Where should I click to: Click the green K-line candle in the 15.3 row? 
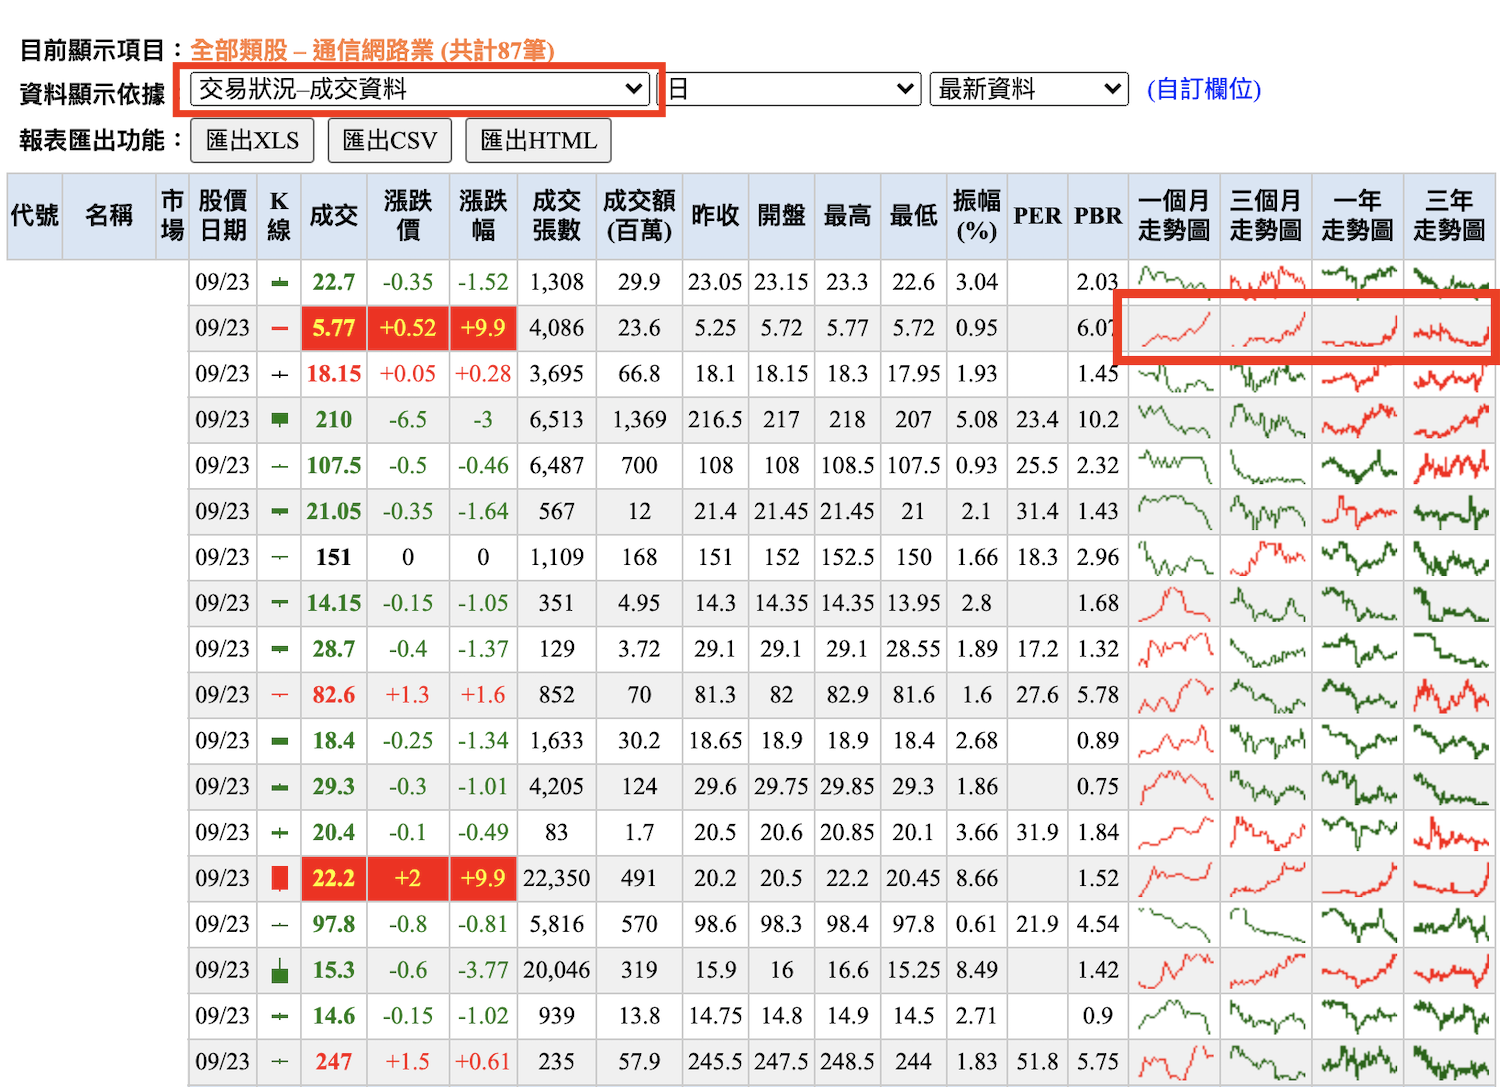coord(280,970)
